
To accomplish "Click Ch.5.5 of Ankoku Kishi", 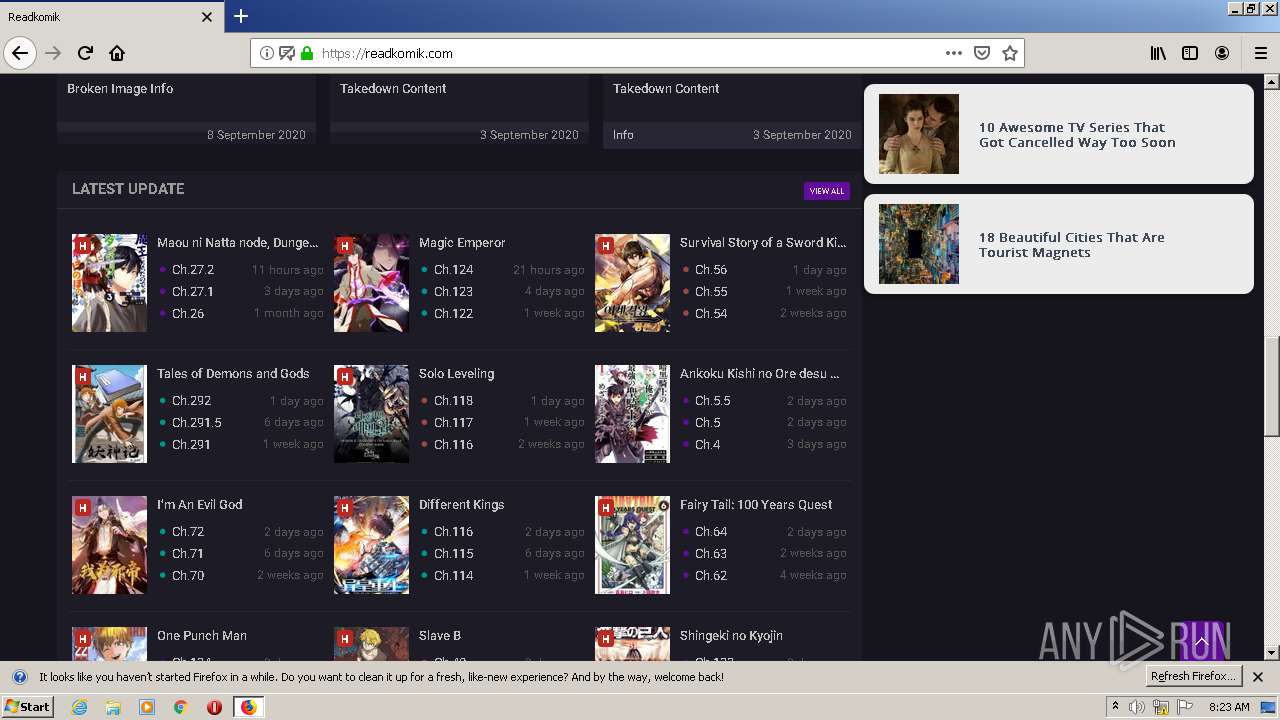I will [x=713, y=401].
